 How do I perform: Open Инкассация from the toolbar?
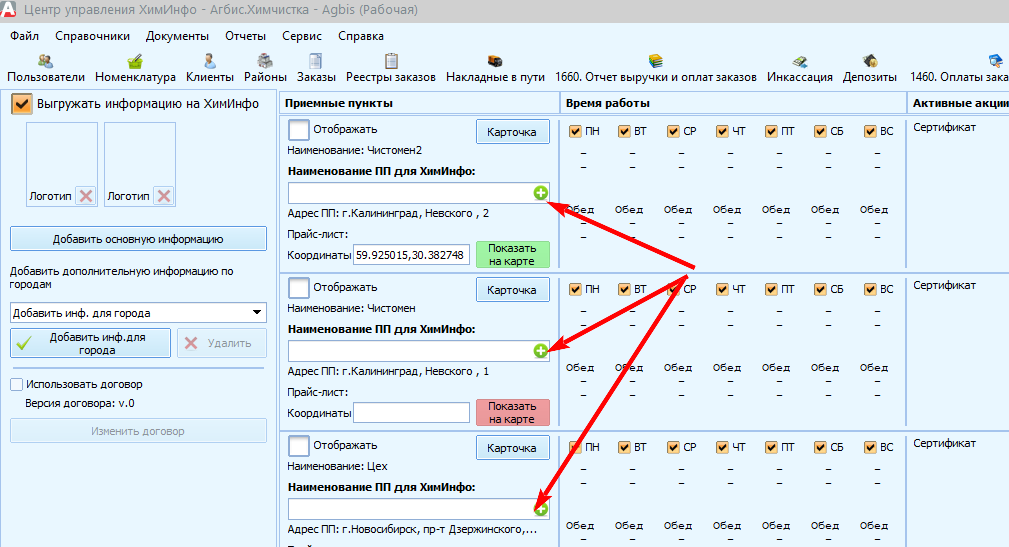pyautogui.click(x=800, y=69)
